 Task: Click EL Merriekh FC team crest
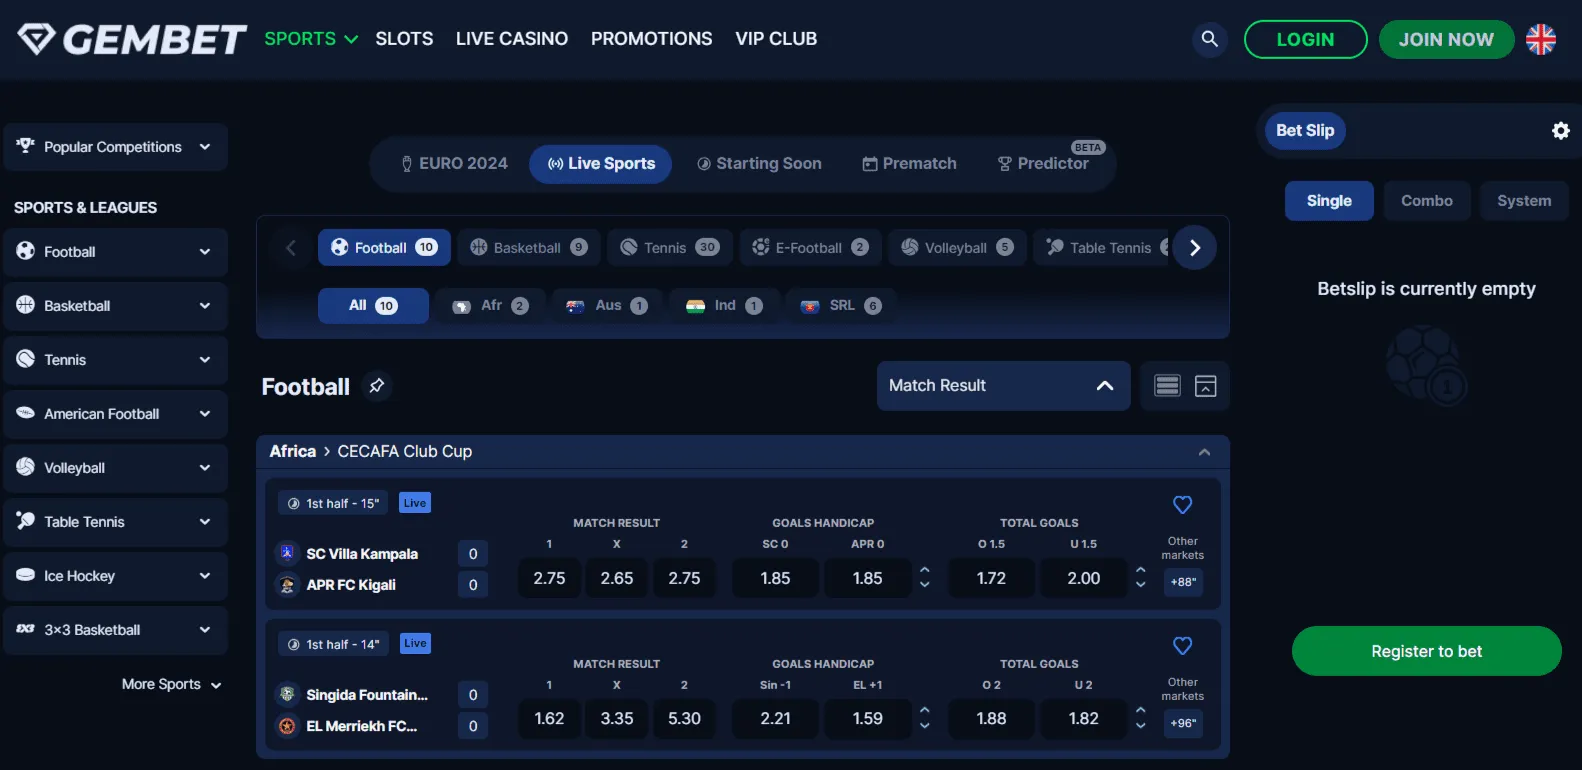[287, 726]
